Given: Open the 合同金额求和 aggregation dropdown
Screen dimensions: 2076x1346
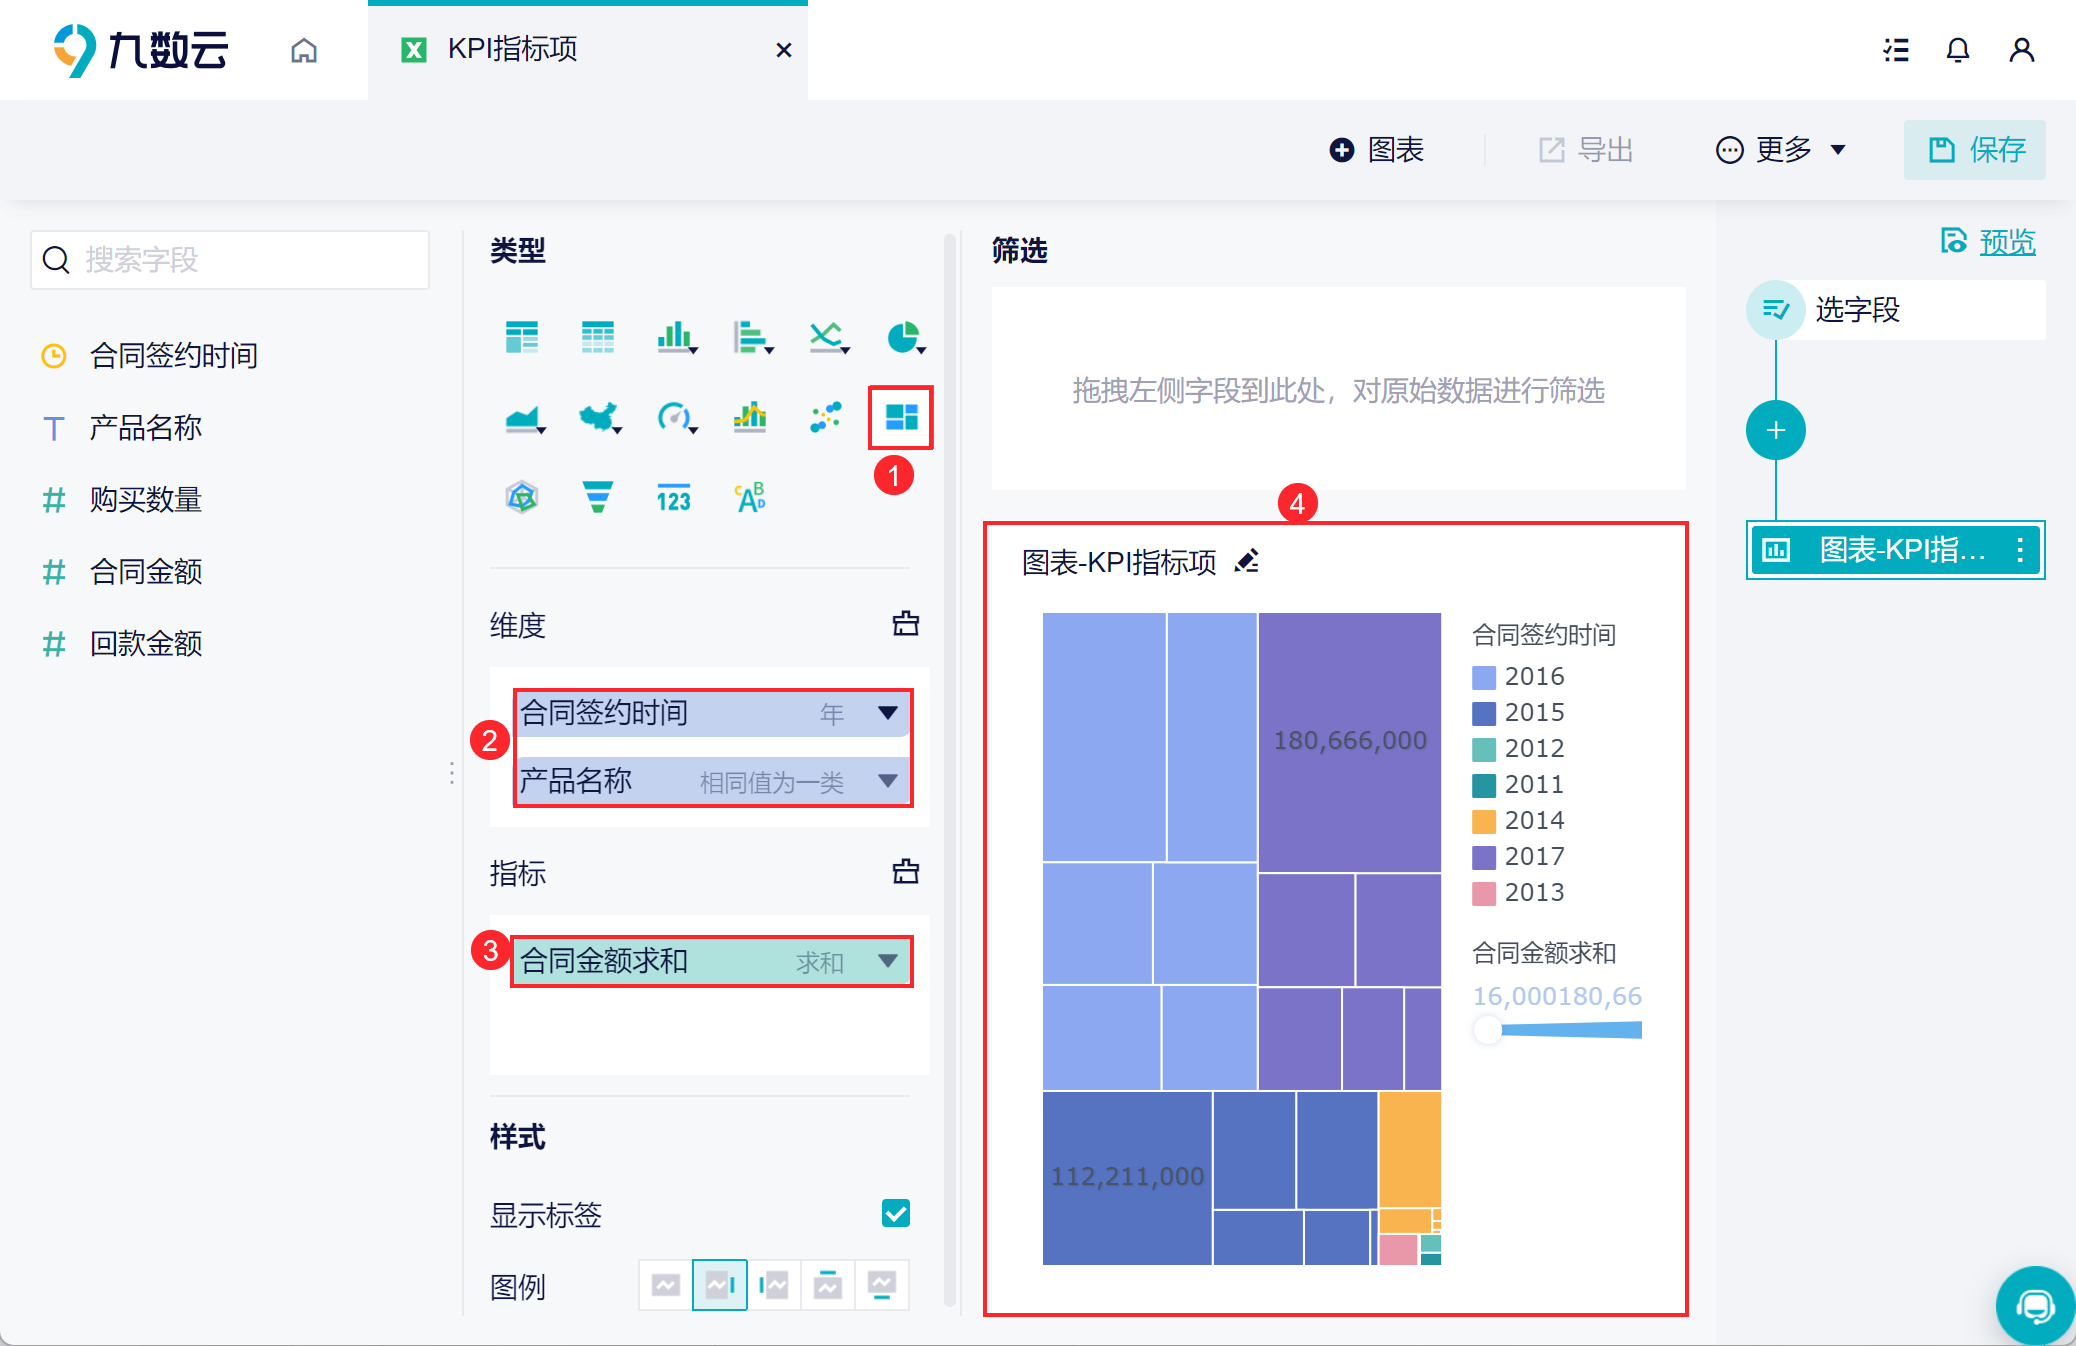Looking at the screenshot, I should click(x=887, y=961).
